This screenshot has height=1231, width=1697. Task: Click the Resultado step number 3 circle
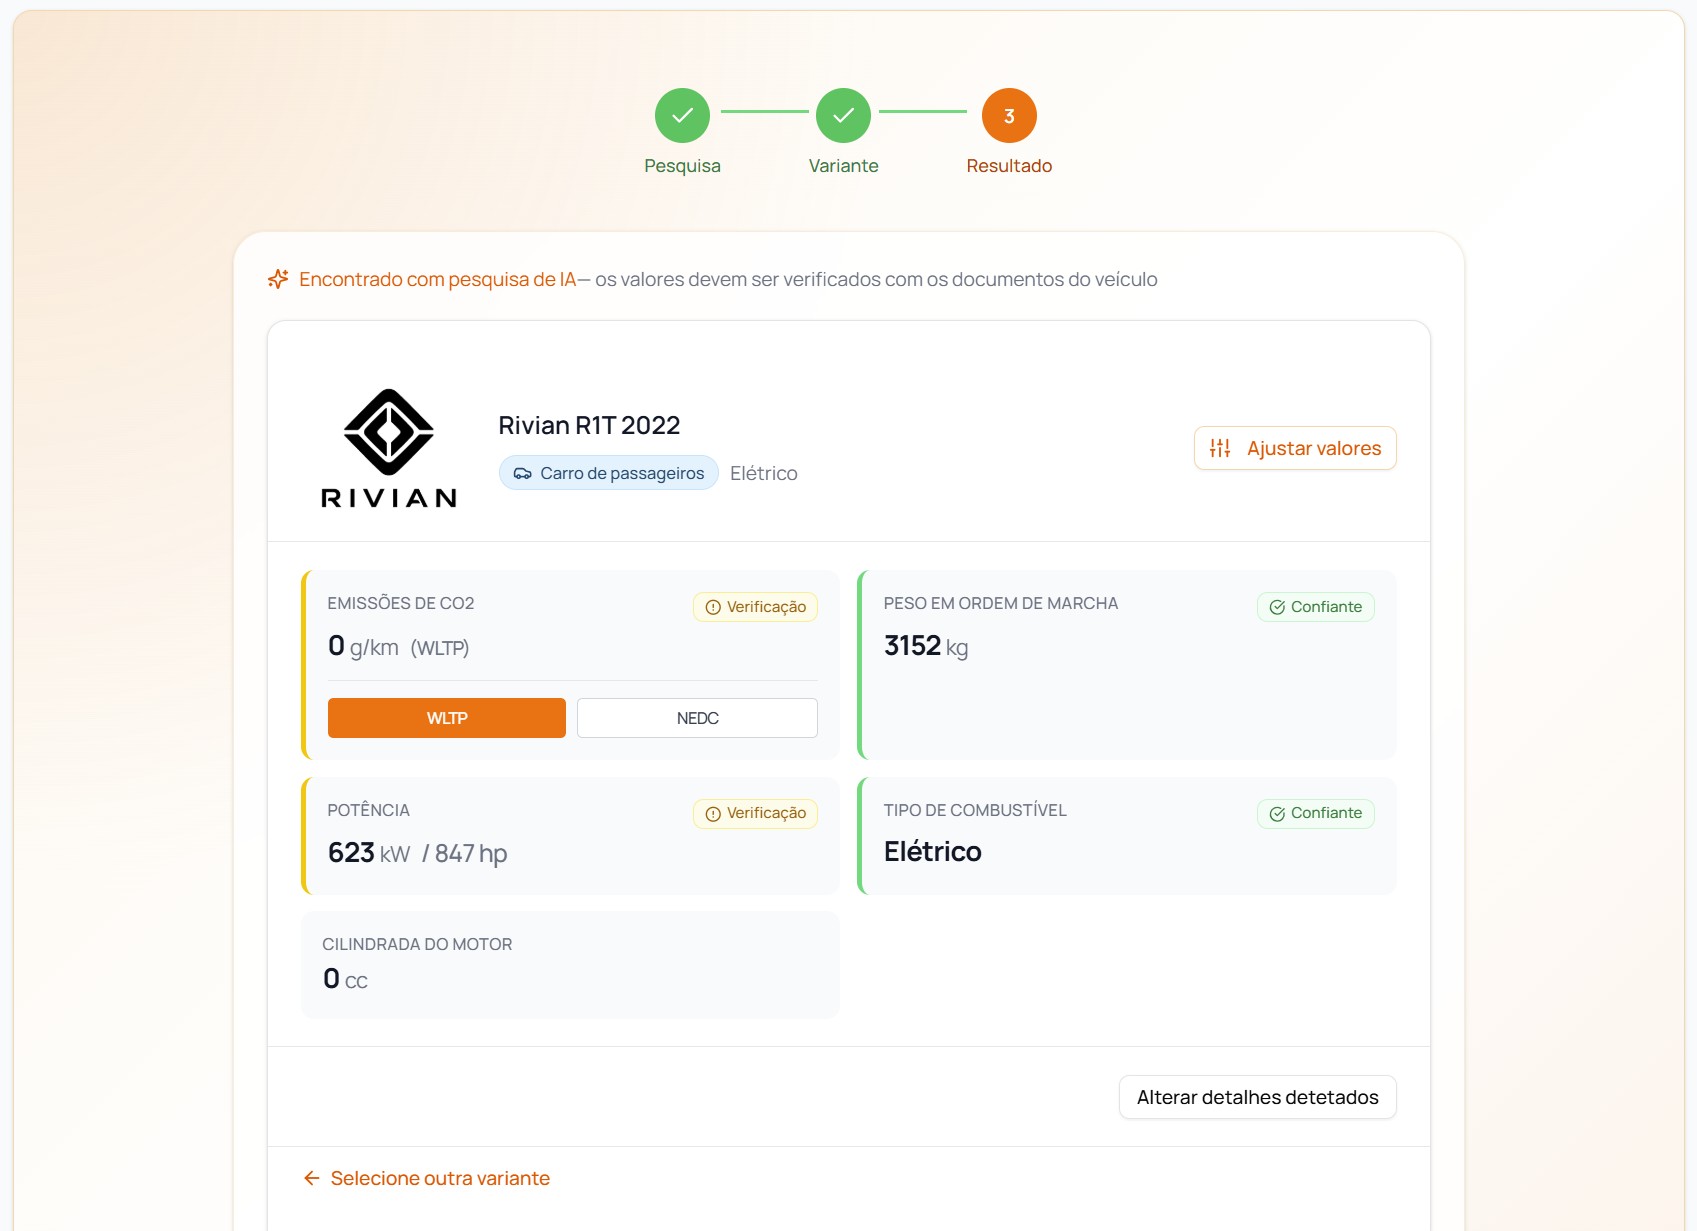[1009, 116]
